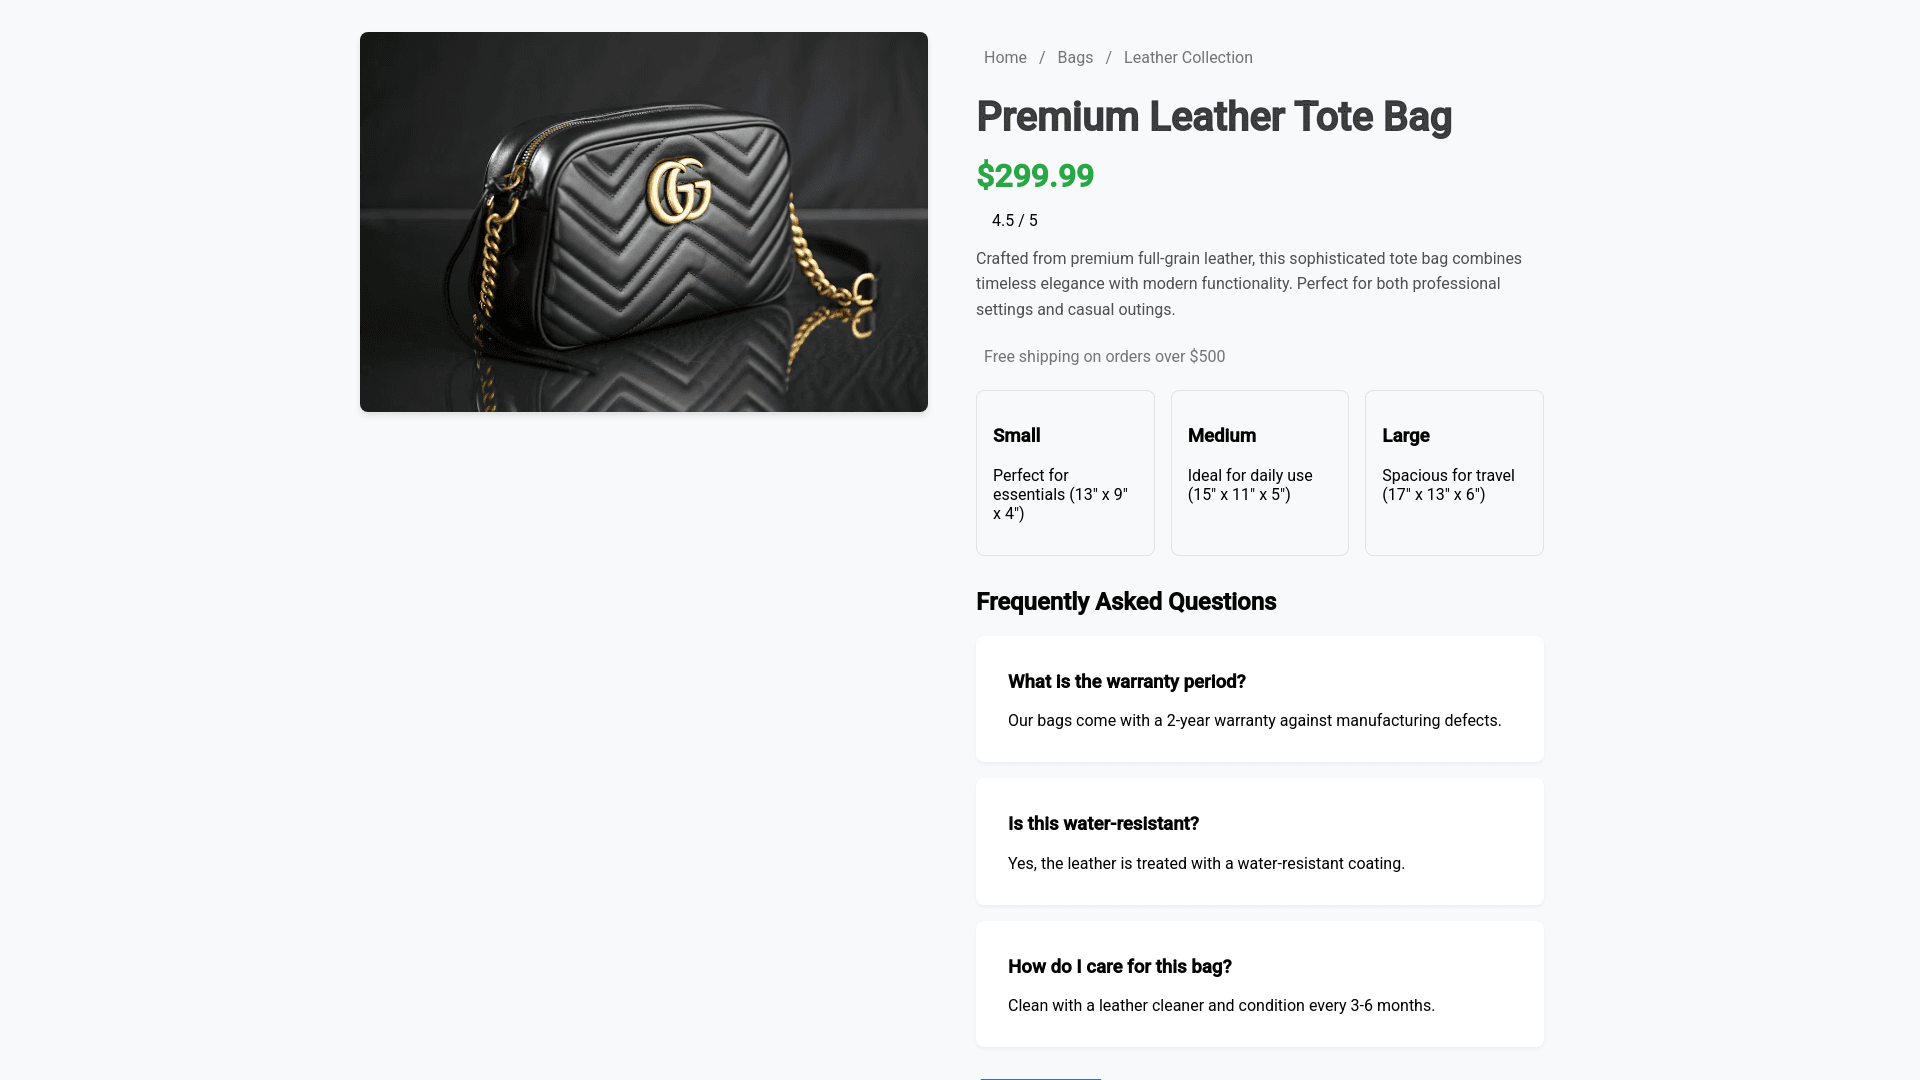Click the Premium Leather Tote Bag title
Viewport: 1920px width, 1080px height.
pos(1214,117)
